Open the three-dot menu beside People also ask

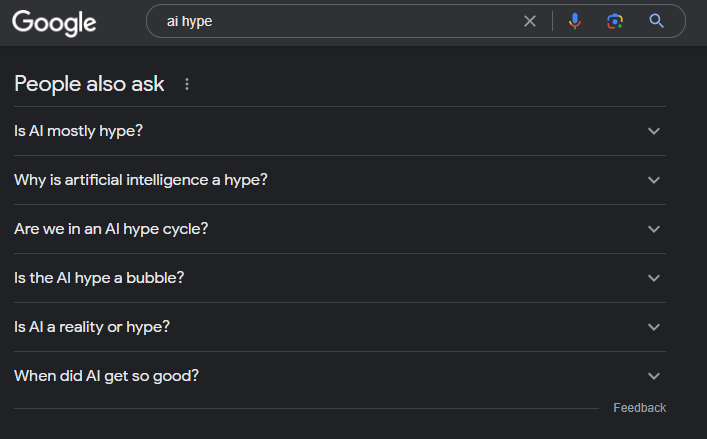[x=187, y=84]
